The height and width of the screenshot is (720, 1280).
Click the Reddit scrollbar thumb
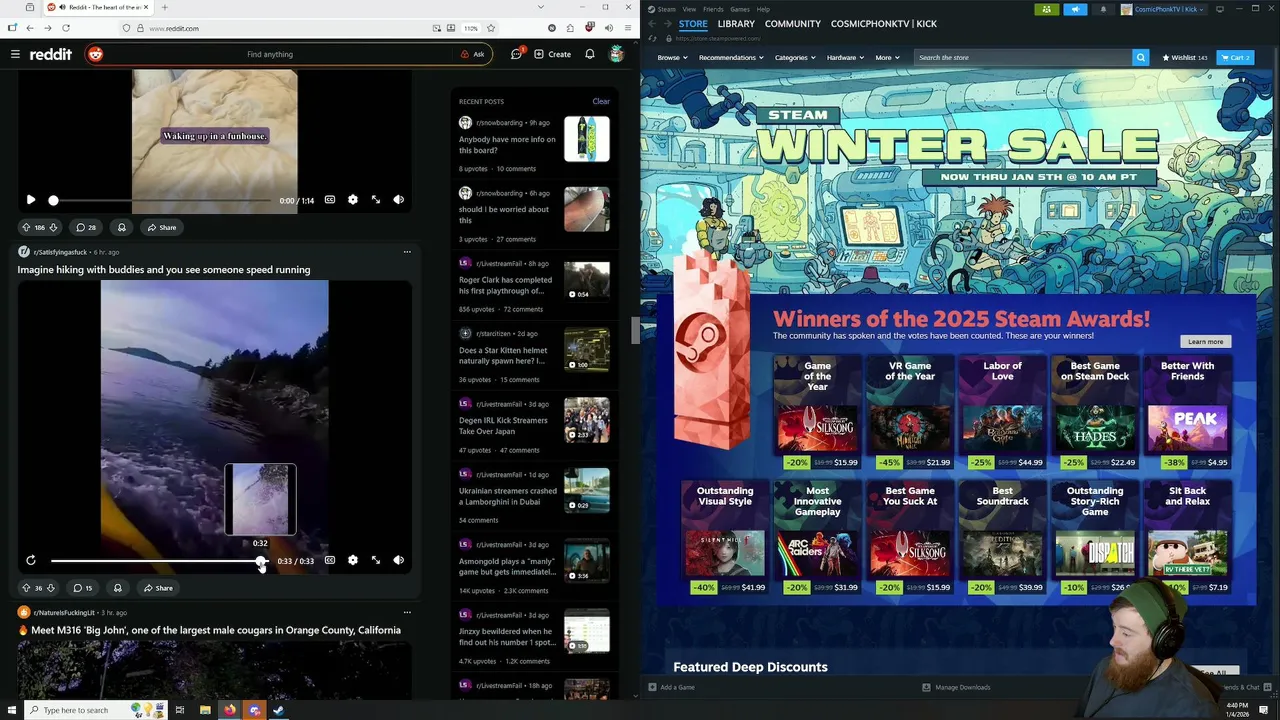pos(634,330)
